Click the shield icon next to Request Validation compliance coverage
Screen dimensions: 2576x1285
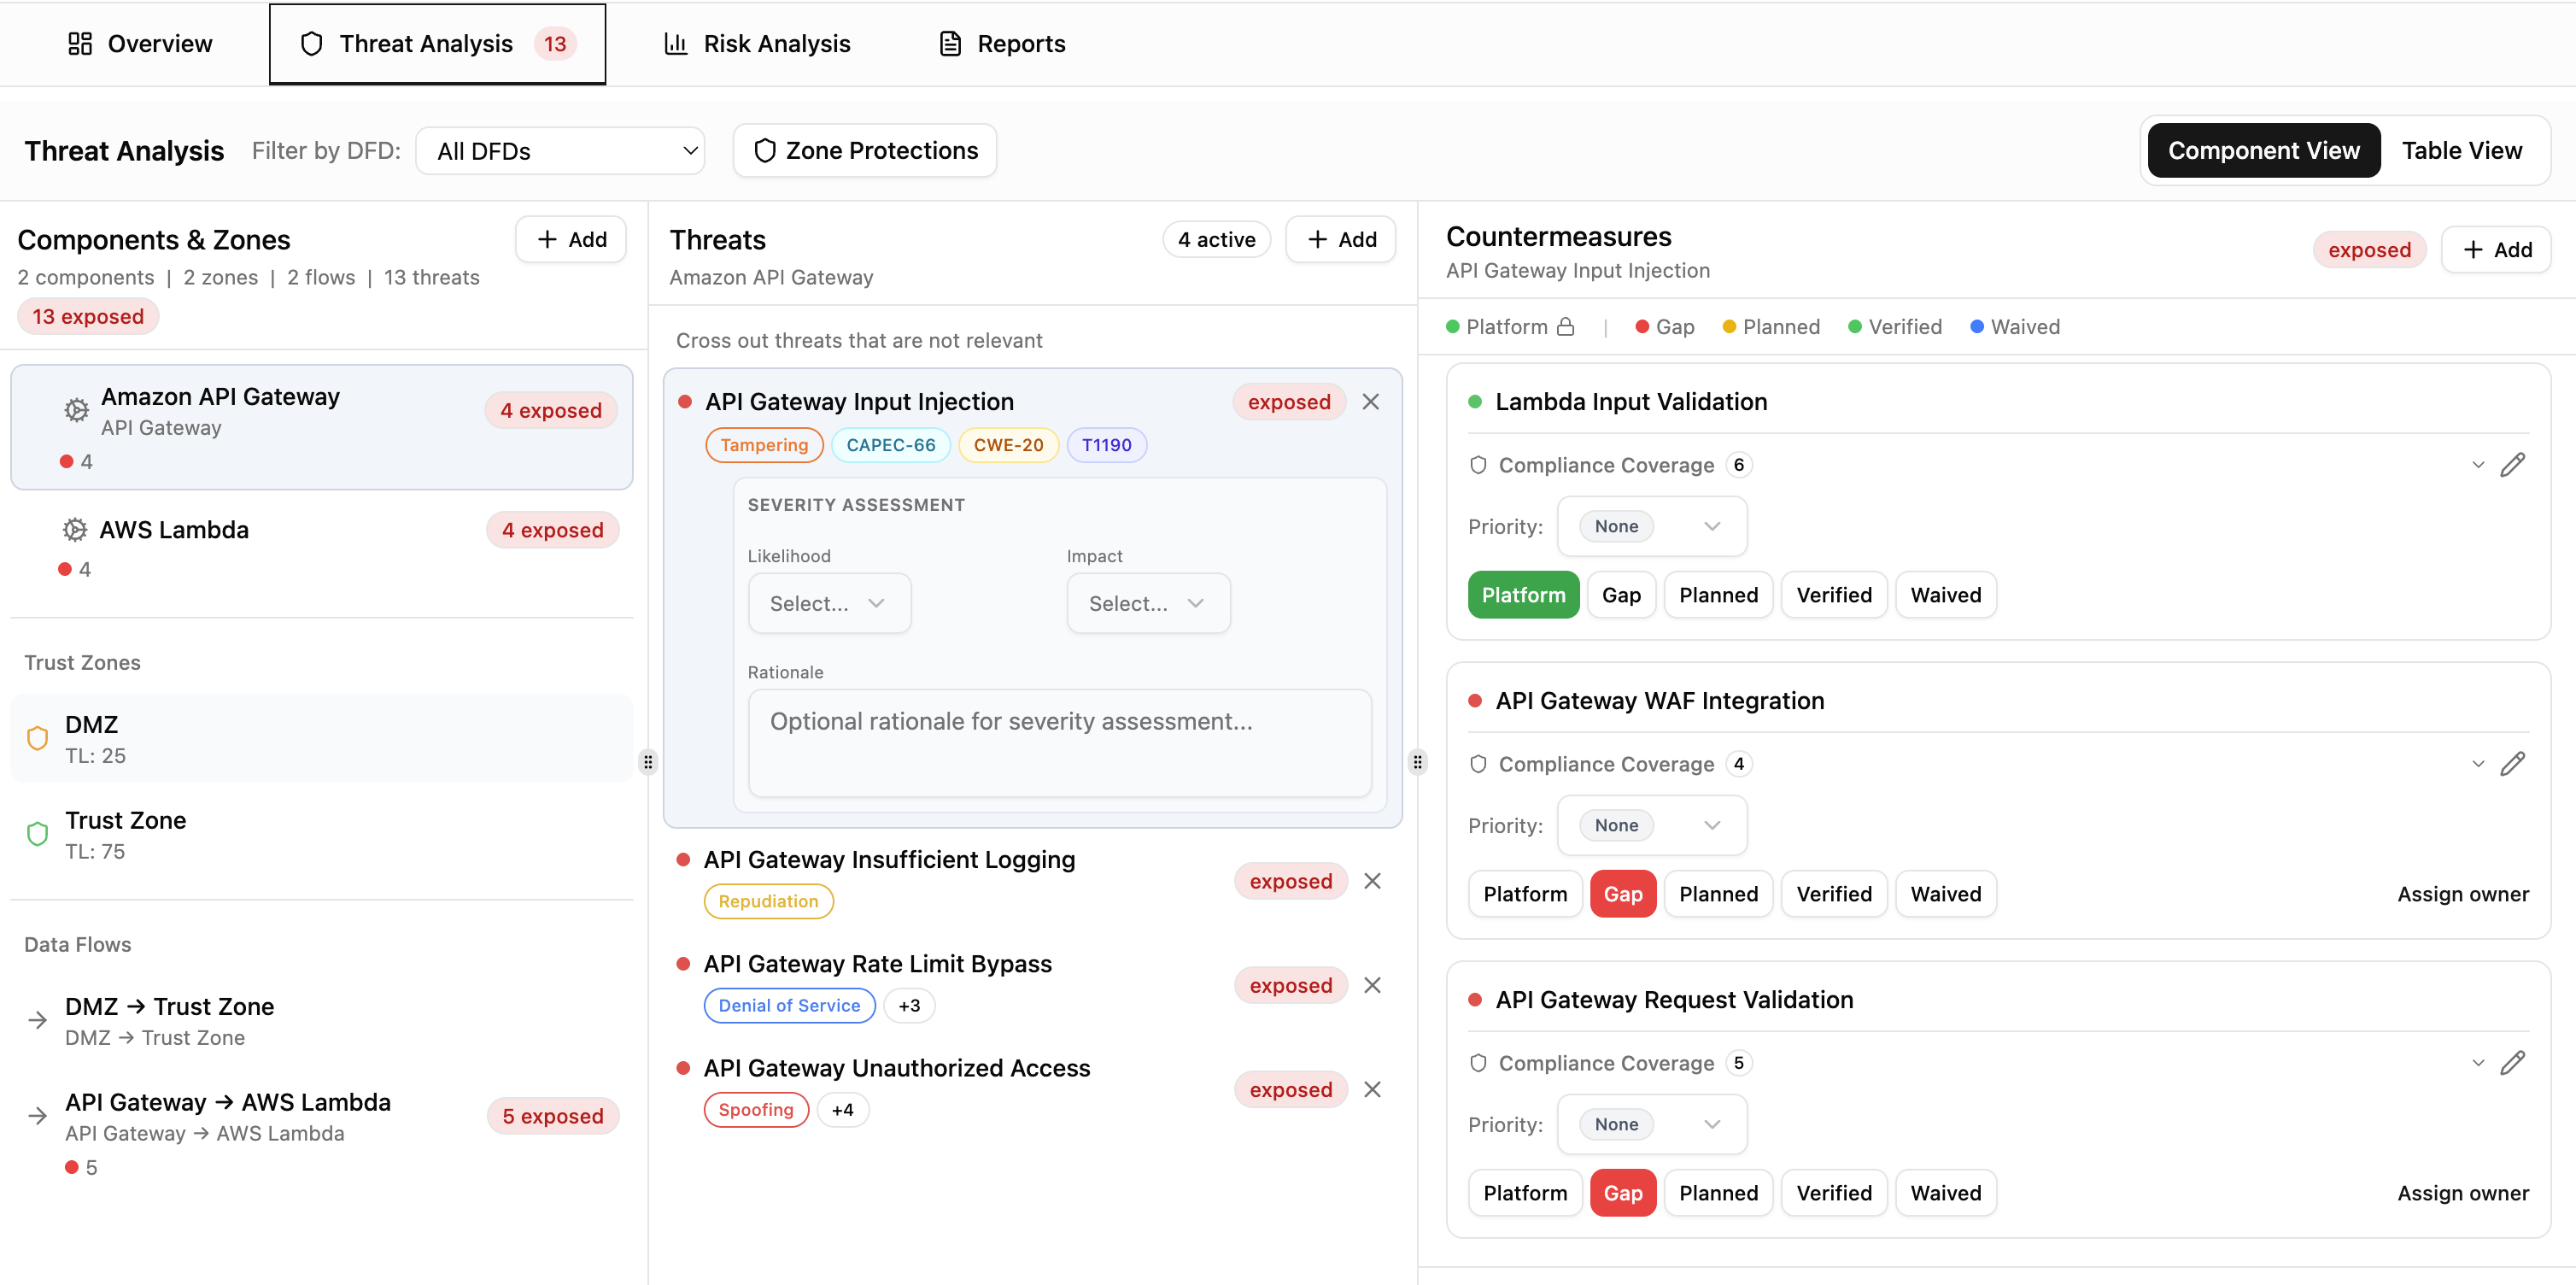1478,1062
